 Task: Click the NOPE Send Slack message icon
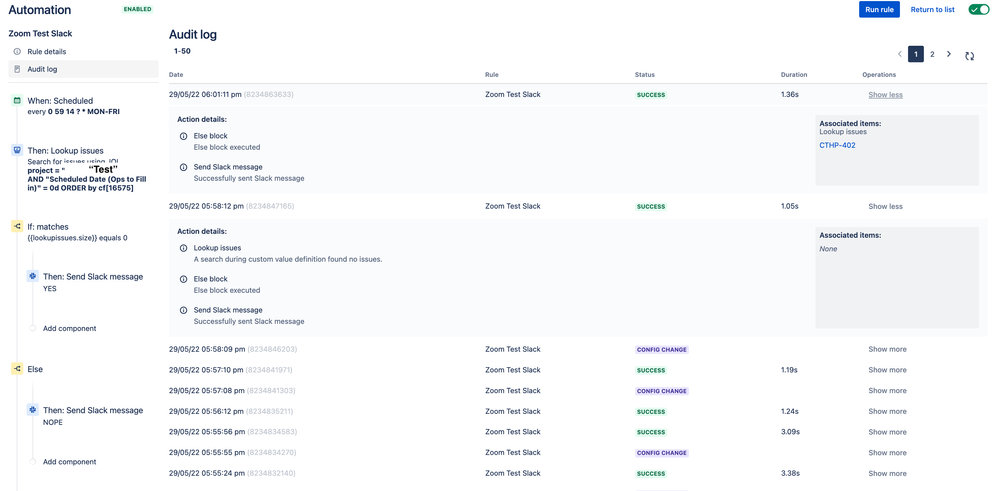point(32,410)
